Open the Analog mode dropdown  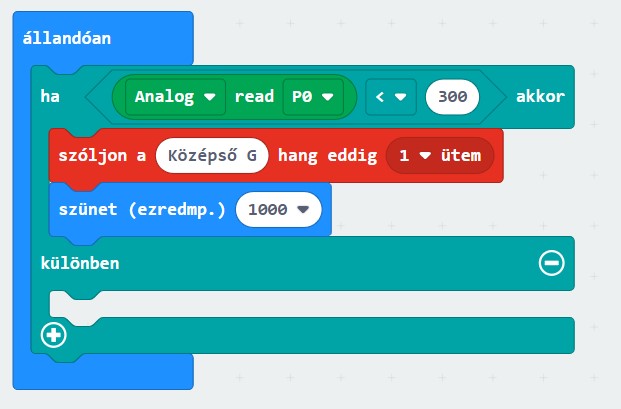pos(175,97)
